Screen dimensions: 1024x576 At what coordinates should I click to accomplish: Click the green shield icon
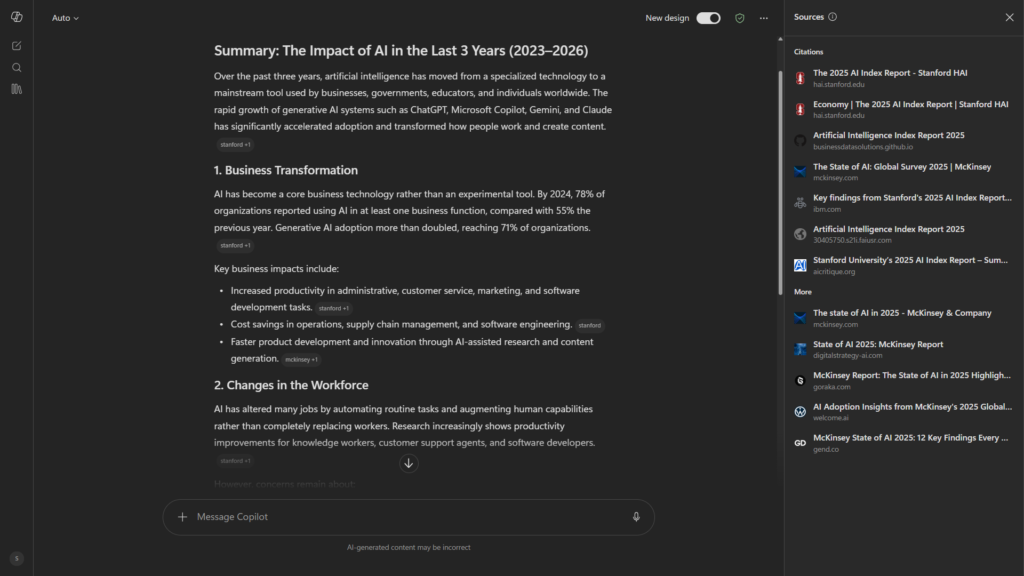coord(740,18)
